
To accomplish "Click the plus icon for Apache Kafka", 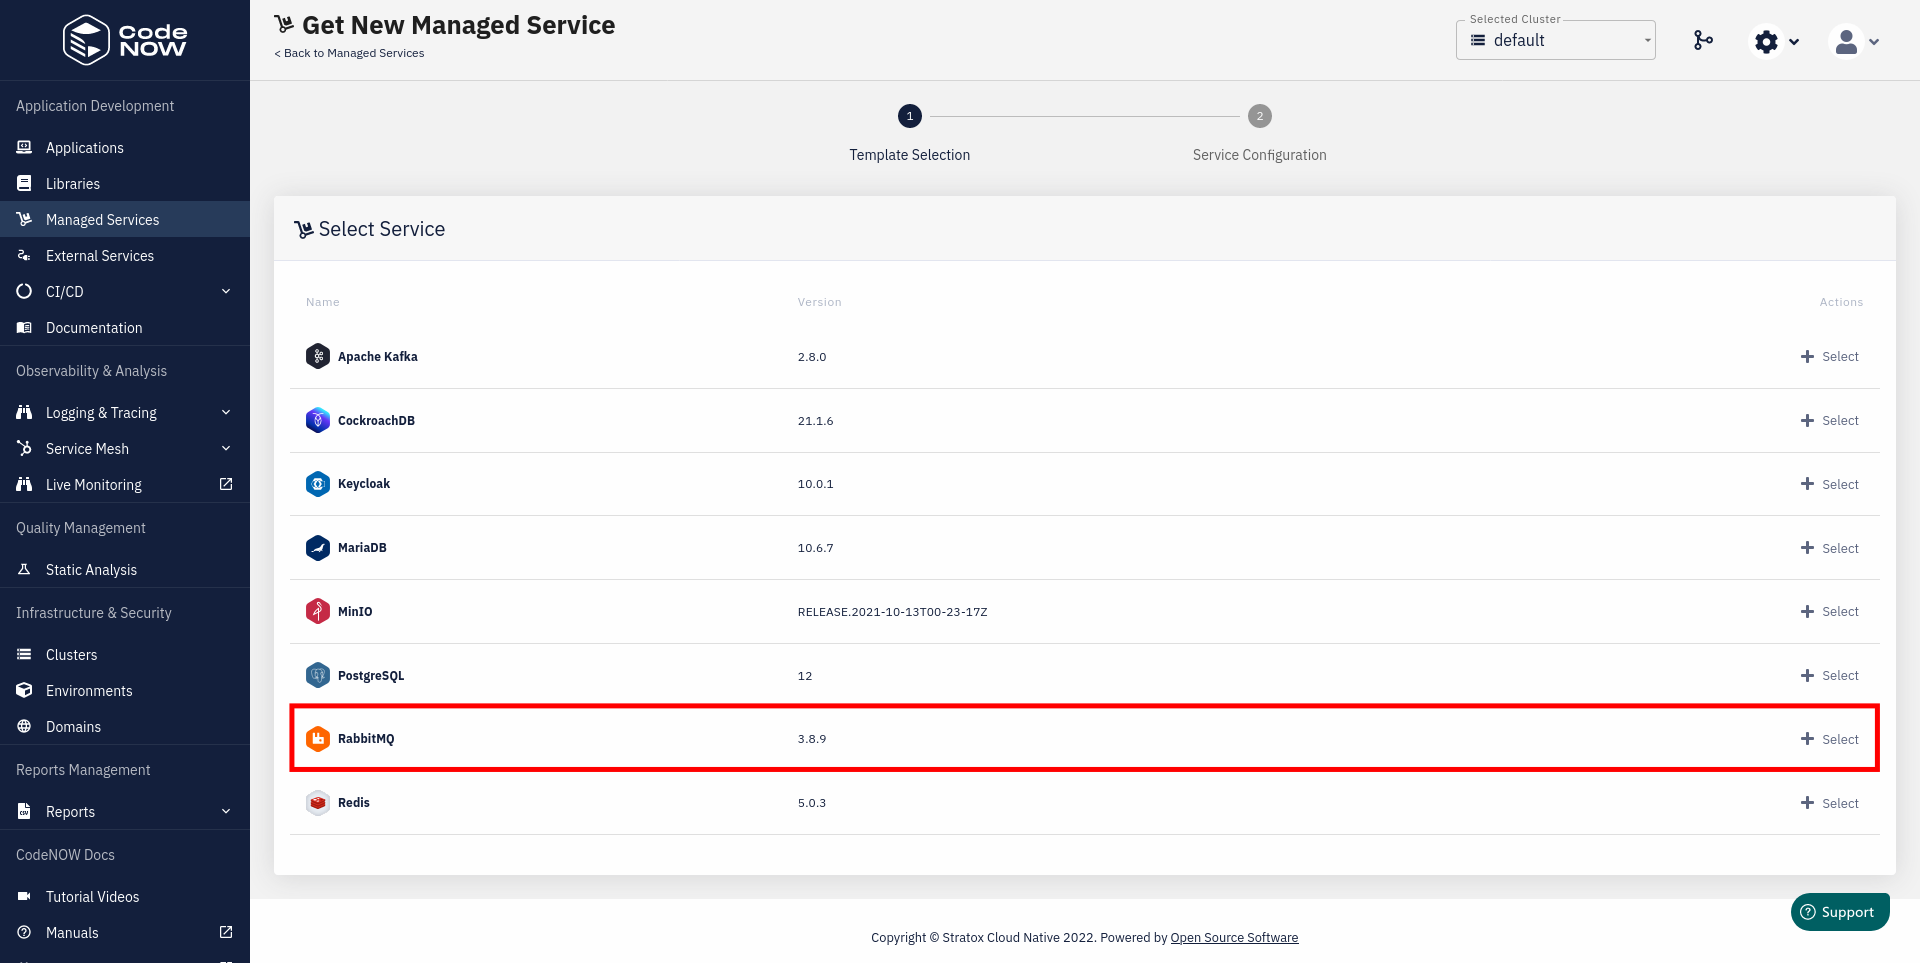I will [1807, 356].
